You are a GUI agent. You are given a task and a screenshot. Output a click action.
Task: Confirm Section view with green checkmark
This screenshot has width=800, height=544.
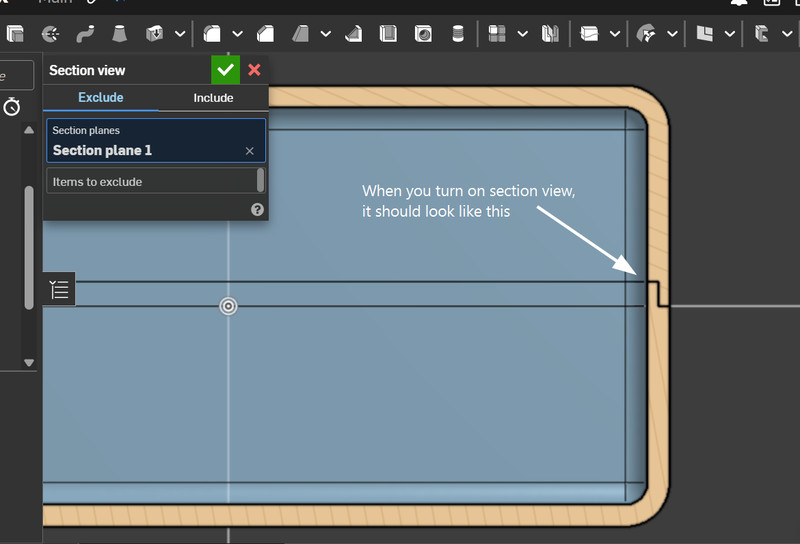(226, 70)
